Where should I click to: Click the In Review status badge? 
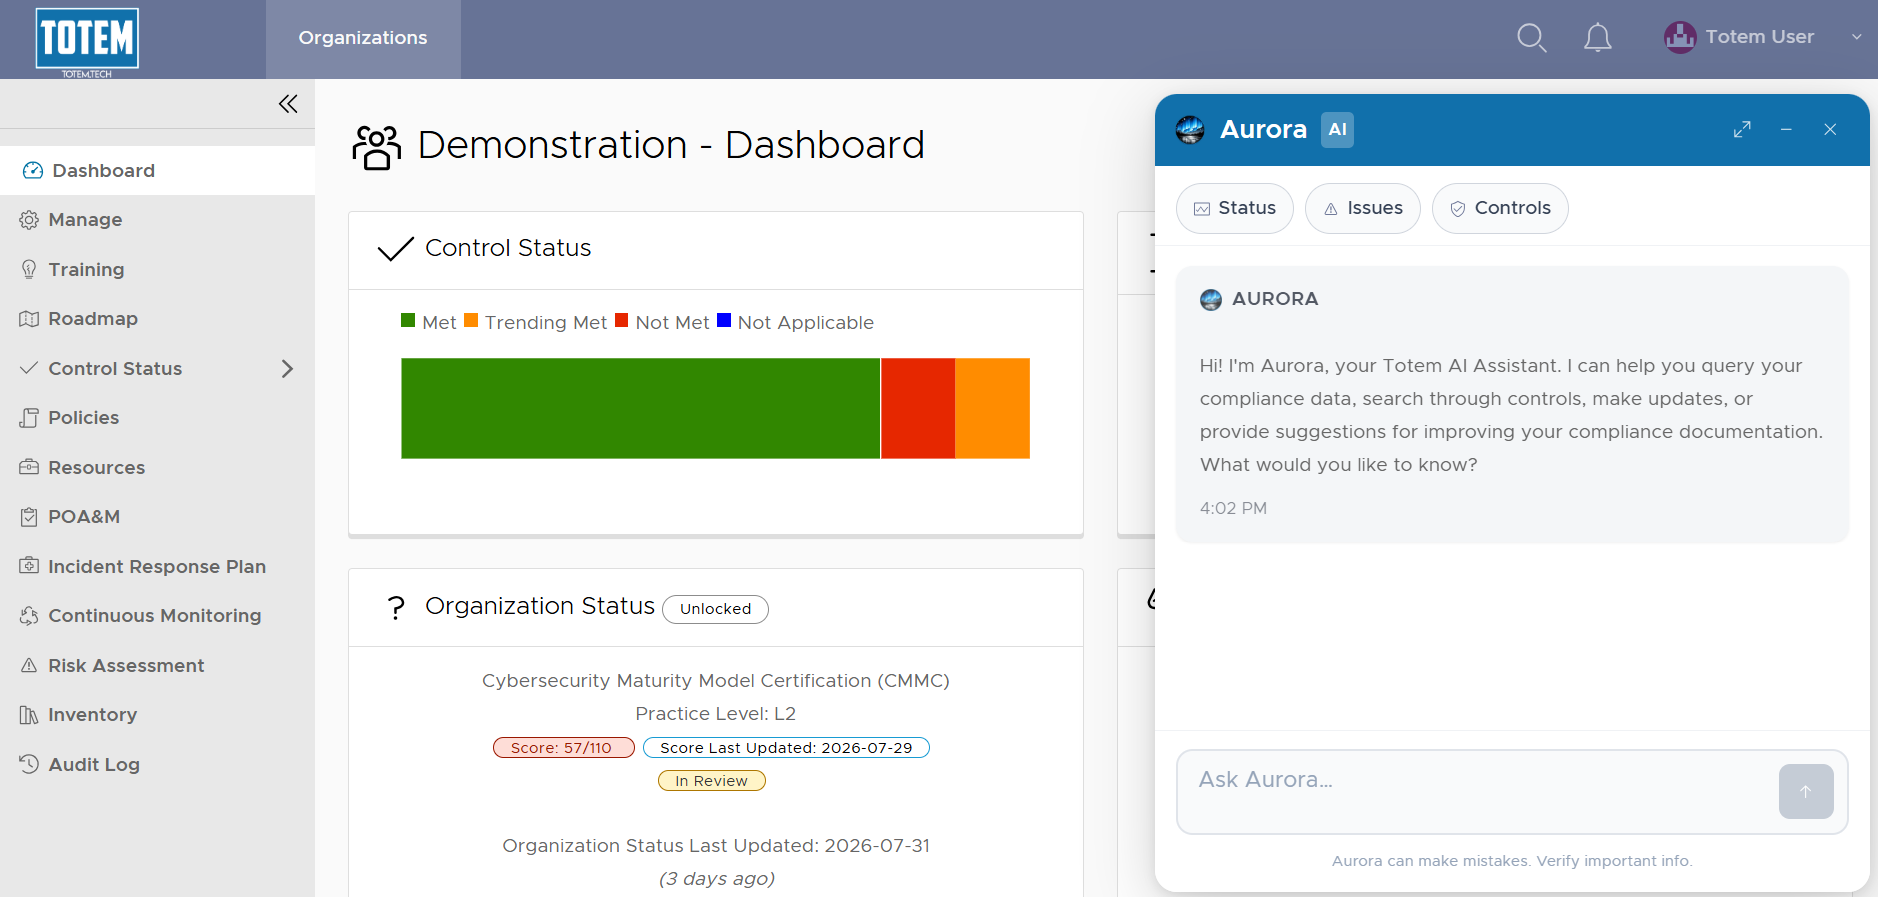(x=712, y=781)
